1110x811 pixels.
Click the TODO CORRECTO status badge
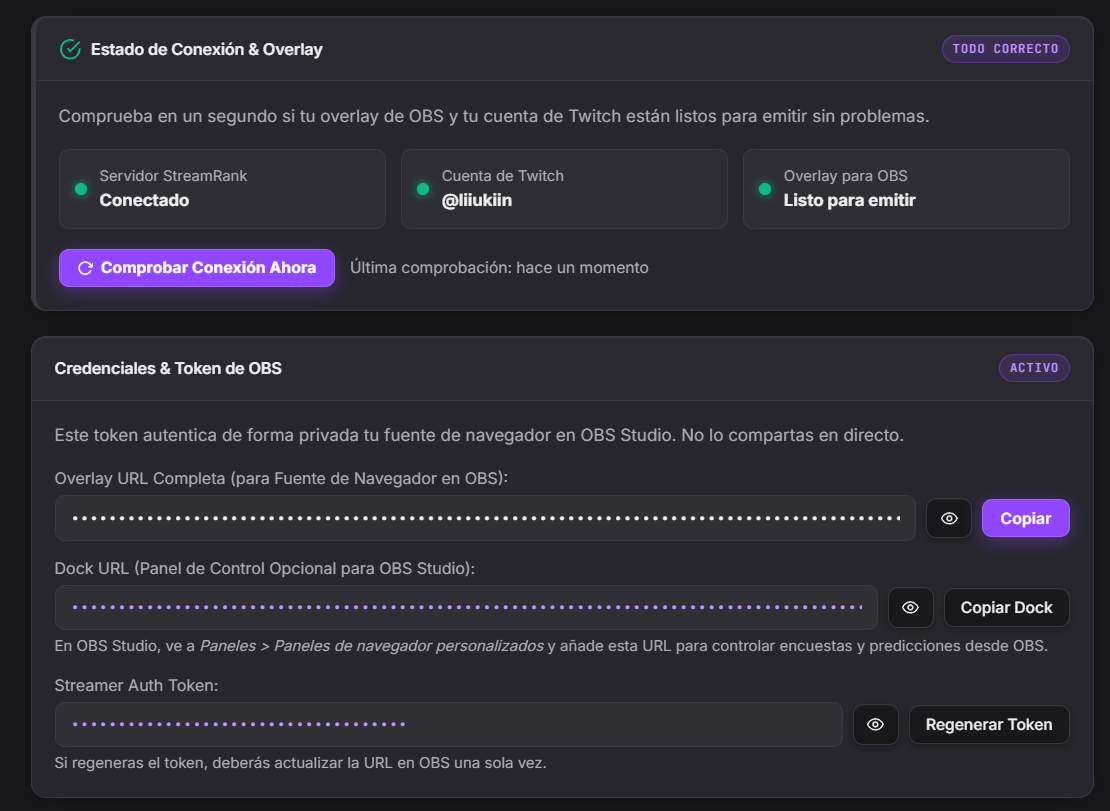(x=1005, y=49)
